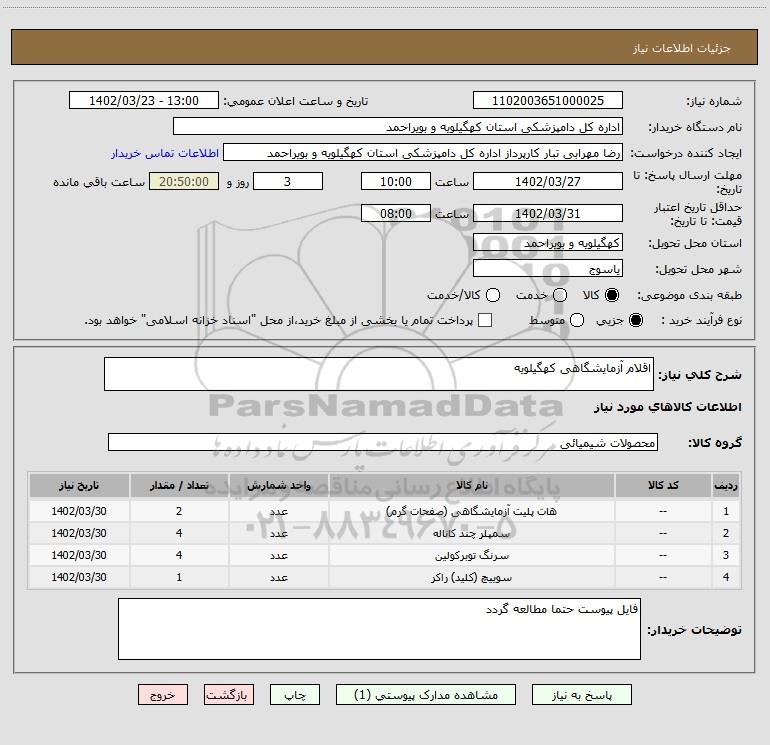Click the تاریخ نیاز column header
The height and width of the screenshot is (745, 770).
pyautogui.click(x=79, y=485)
